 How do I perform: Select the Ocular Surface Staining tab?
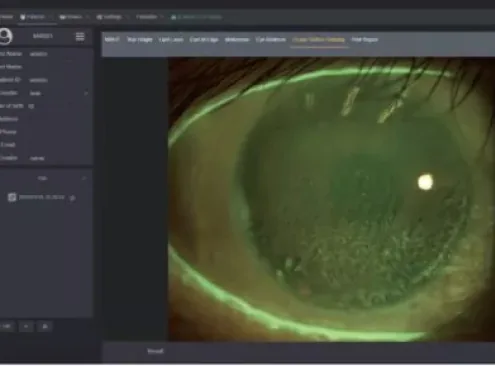[x=319, y=39]
